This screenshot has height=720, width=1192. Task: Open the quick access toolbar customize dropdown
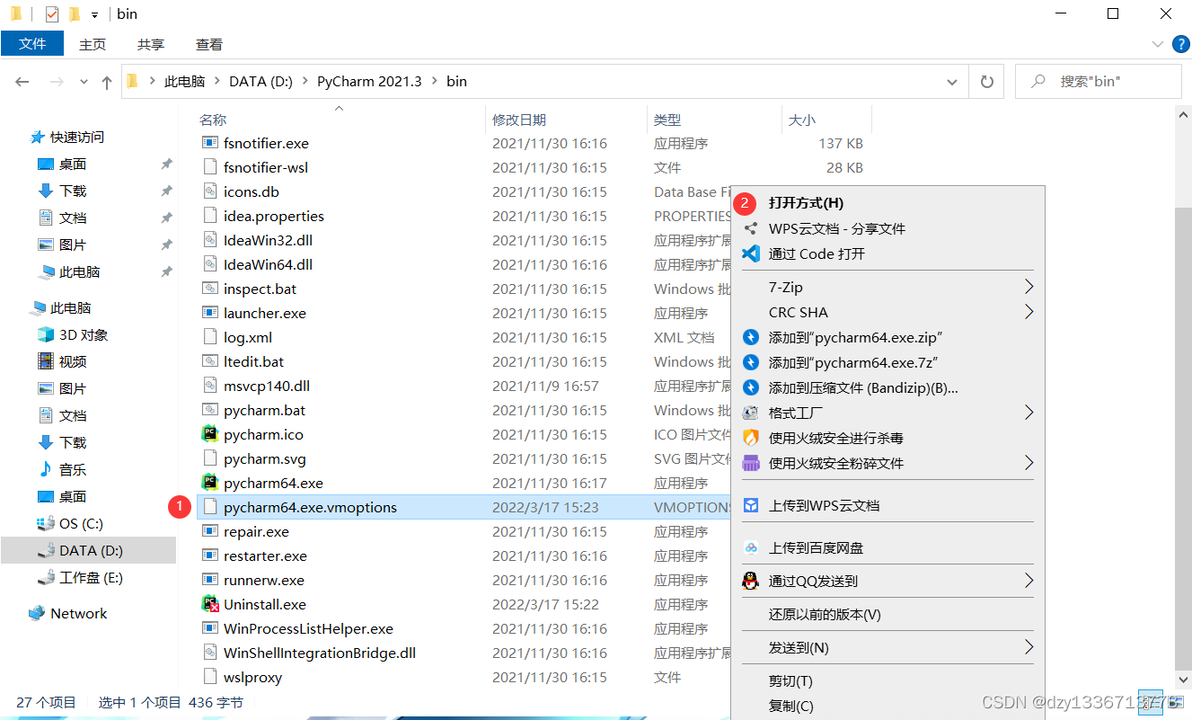tap(94, 14)
